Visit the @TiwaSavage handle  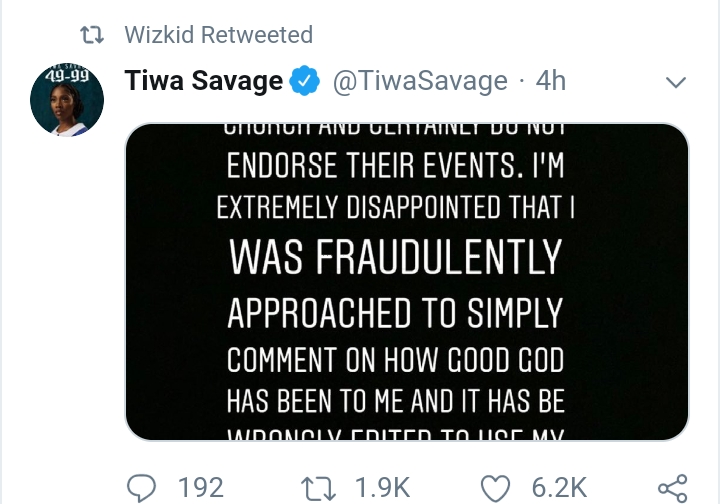[x=419, y=82]
